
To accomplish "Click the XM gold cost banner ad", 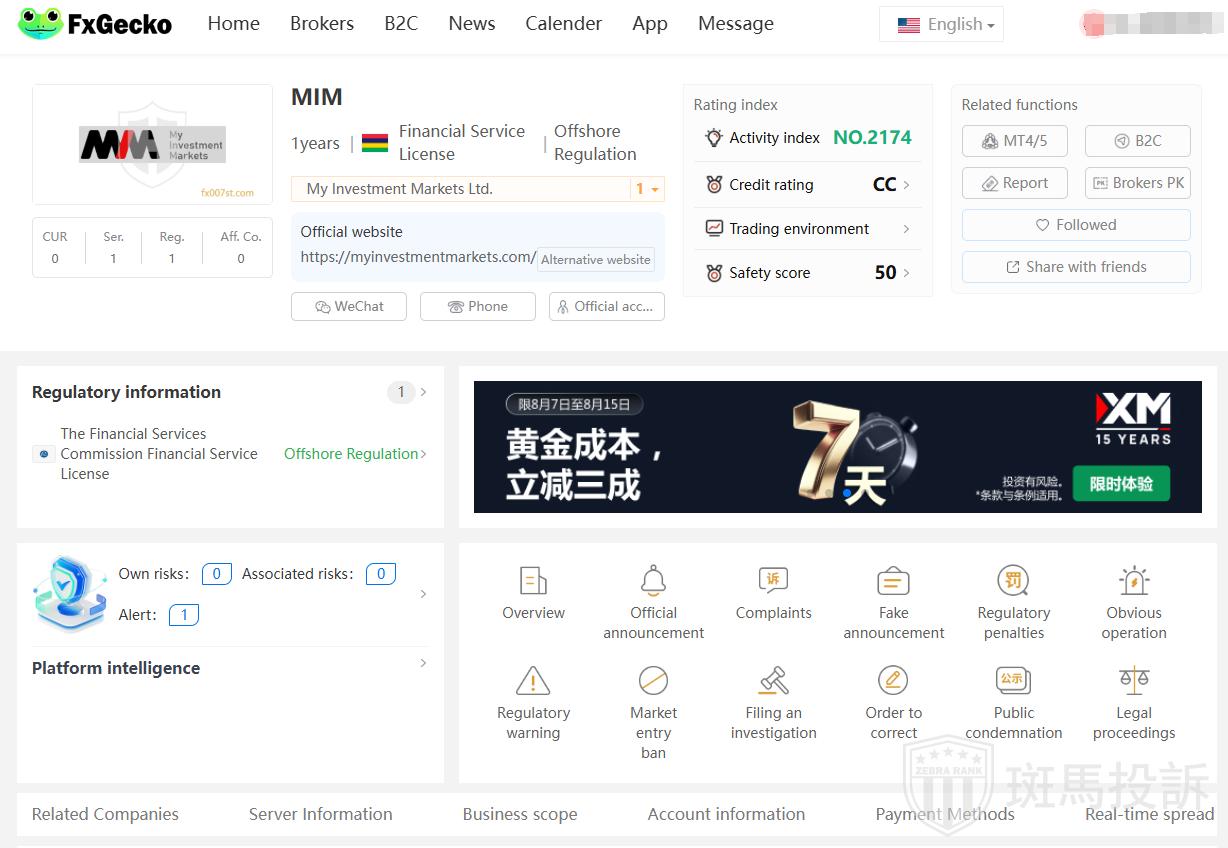I will click(x=837, y=447).
